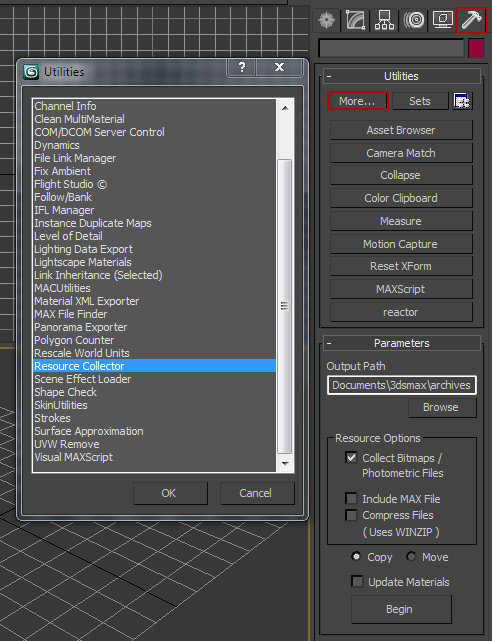Select the Move radio button

point(411,556)
